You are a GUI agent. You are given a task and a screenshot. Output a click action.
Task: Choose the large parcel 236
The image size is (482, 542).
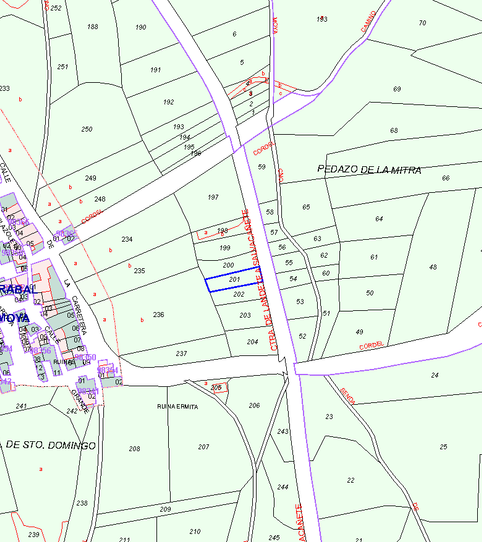click(158, 315)
